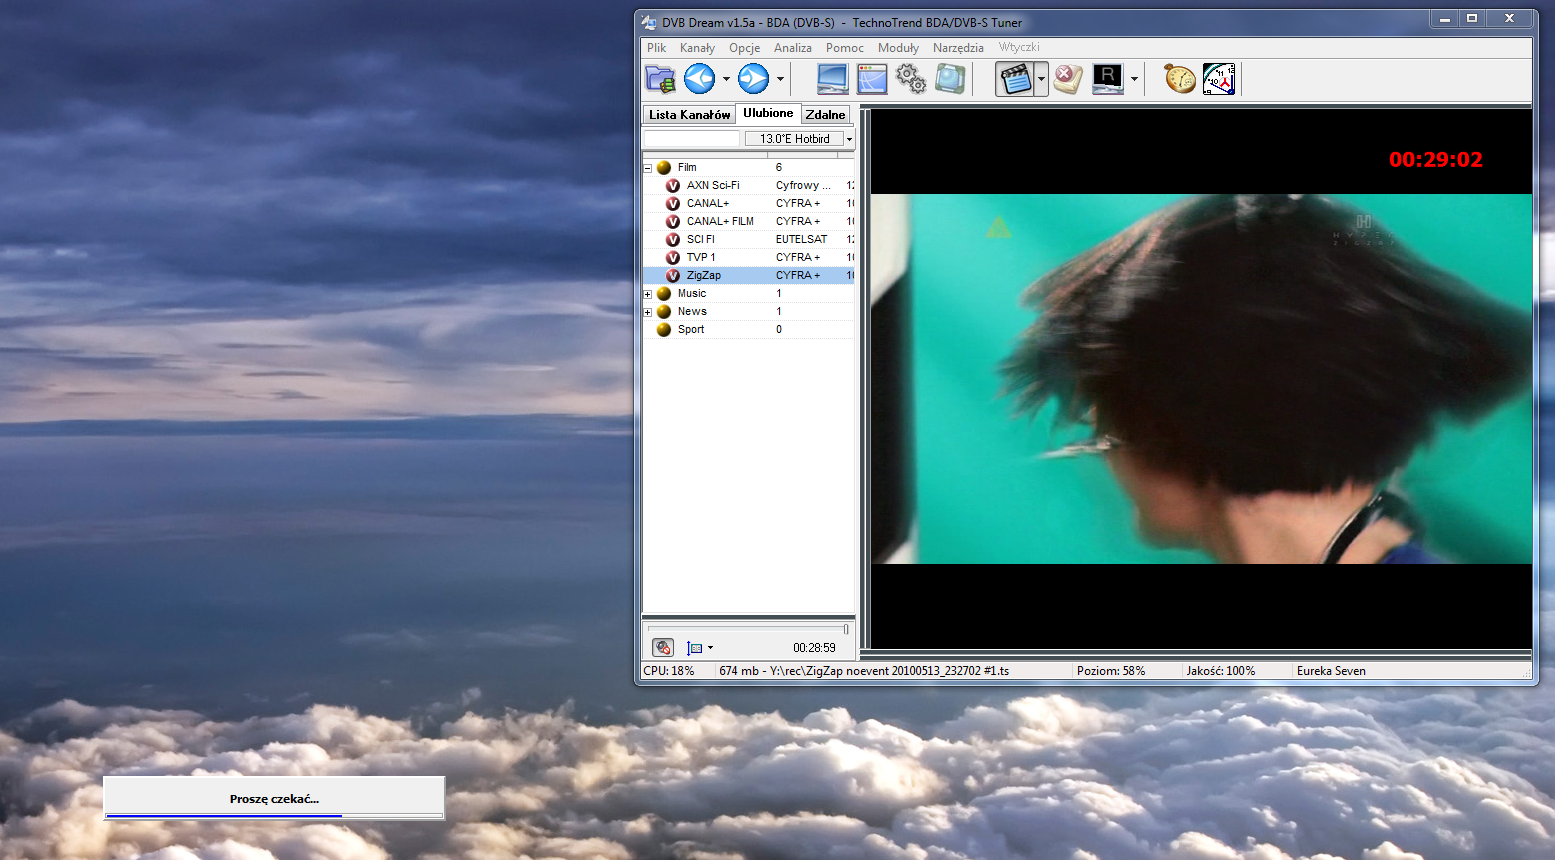1555x860 pixels.
Task: Open dropdown beside the R screen icon
Action: tap(1134, 79)
